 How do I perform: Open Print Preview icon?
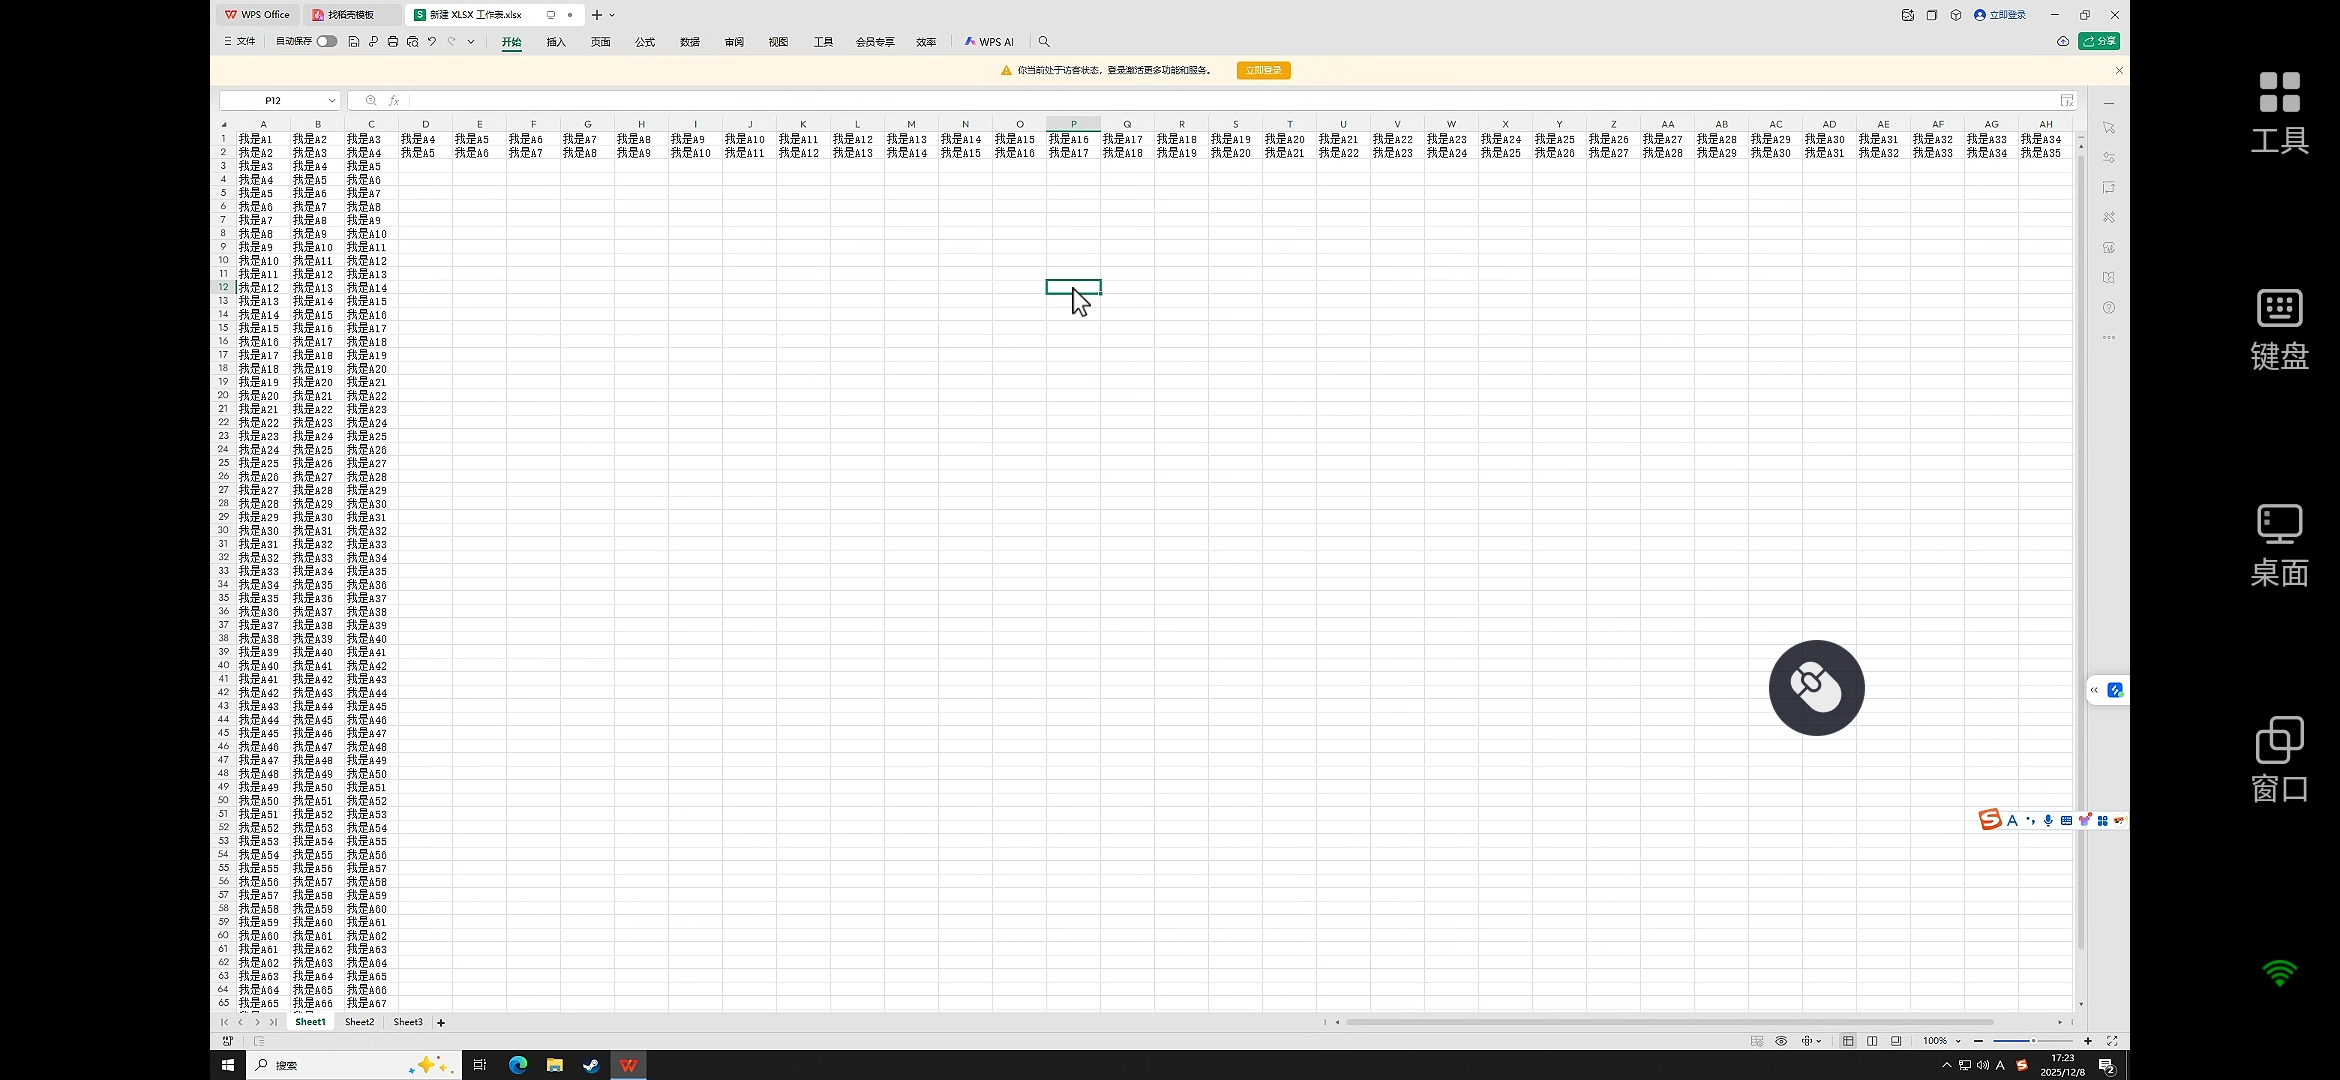(412, 42)
